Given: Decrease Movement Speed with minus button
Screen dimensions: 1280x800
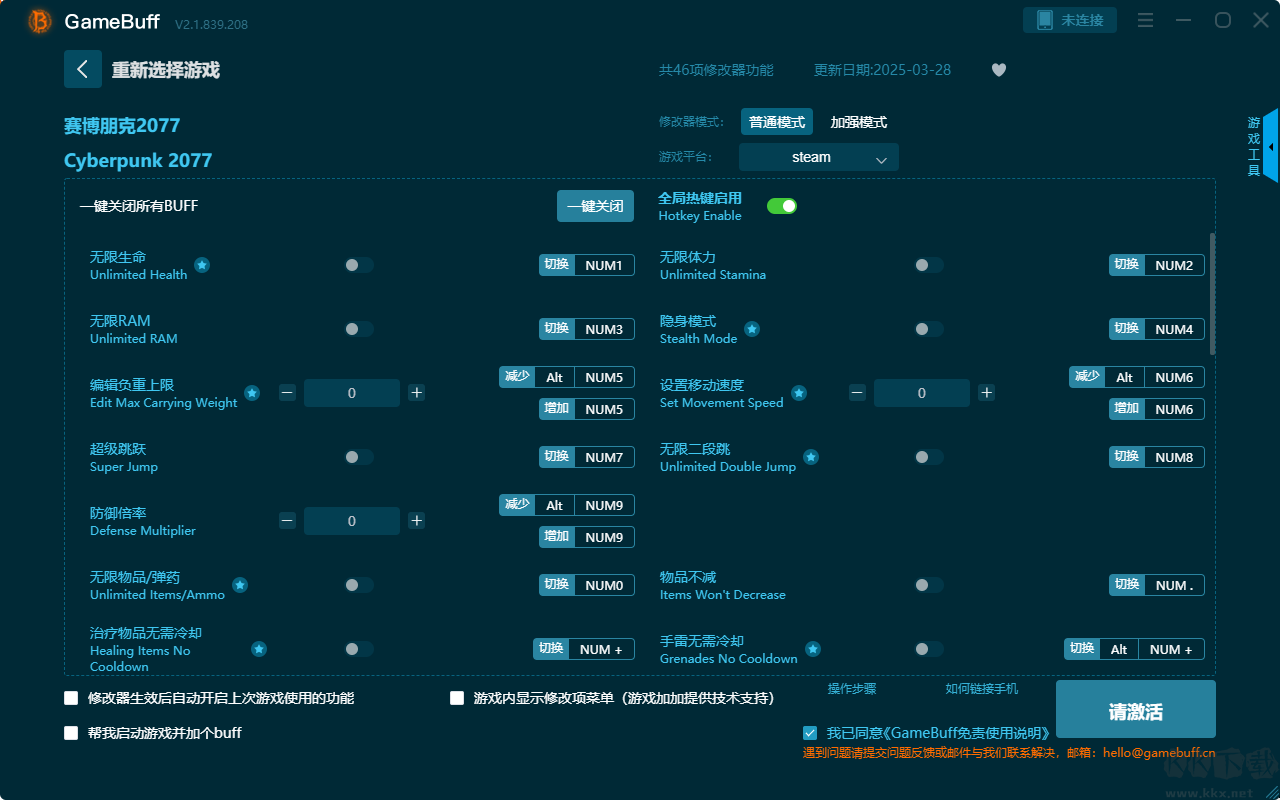Looking at the screenshot, I should 857,393.
